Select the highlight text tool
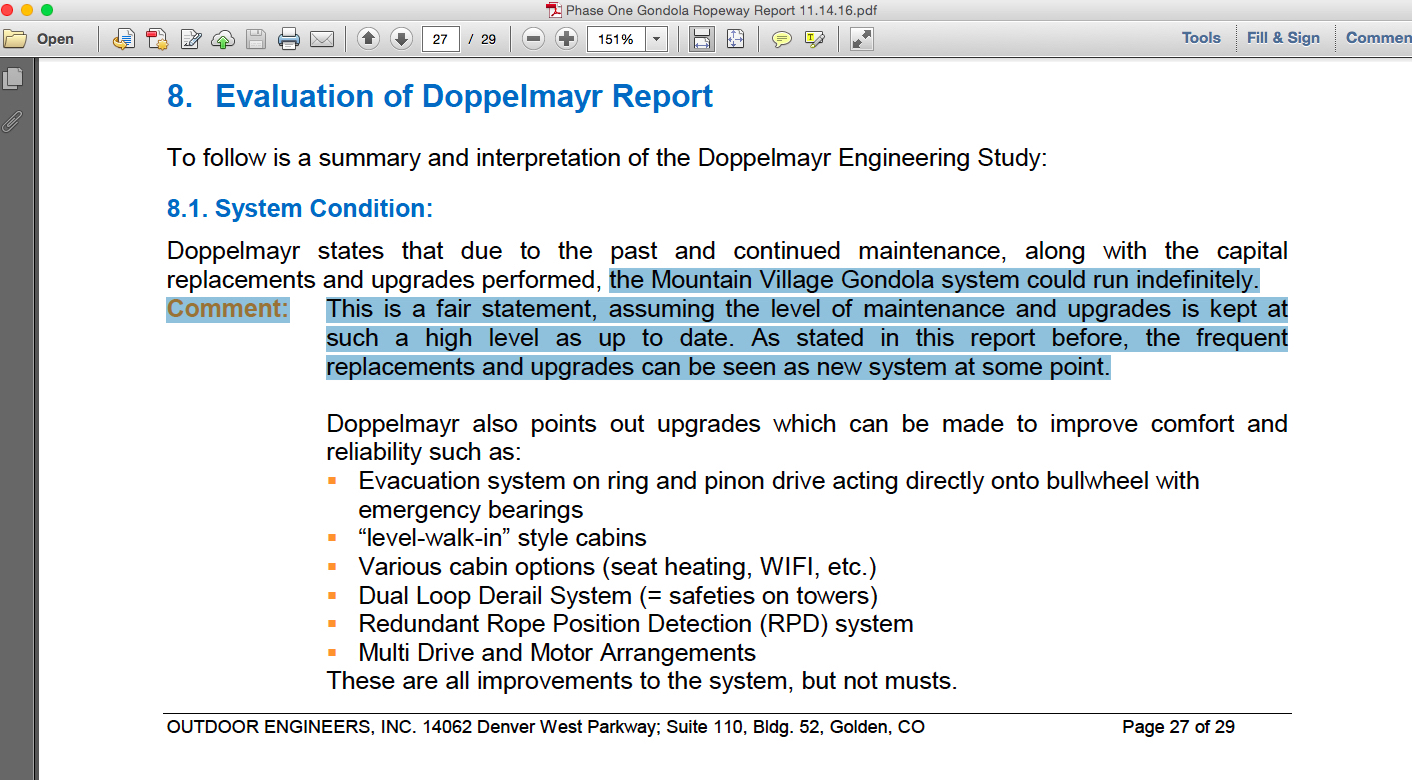The image size is (1412, 780). (815, 39)
